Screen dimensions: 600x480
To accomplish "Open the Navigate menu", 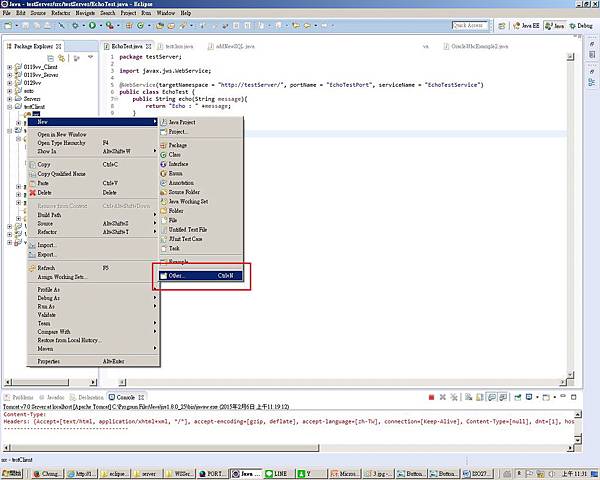I will pos(85,13).
